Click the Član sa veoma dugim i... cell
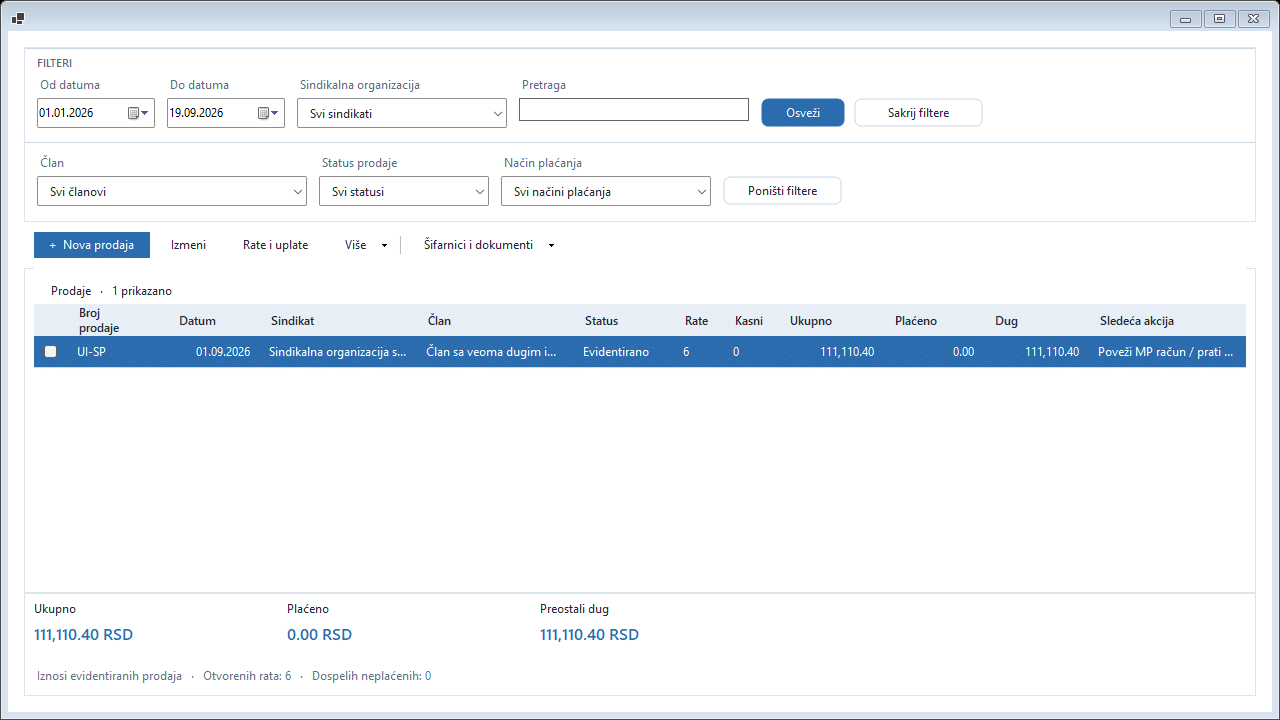The height and width of the screenshot is (720, 1280). pyautogui.click(x=491, y=352)
